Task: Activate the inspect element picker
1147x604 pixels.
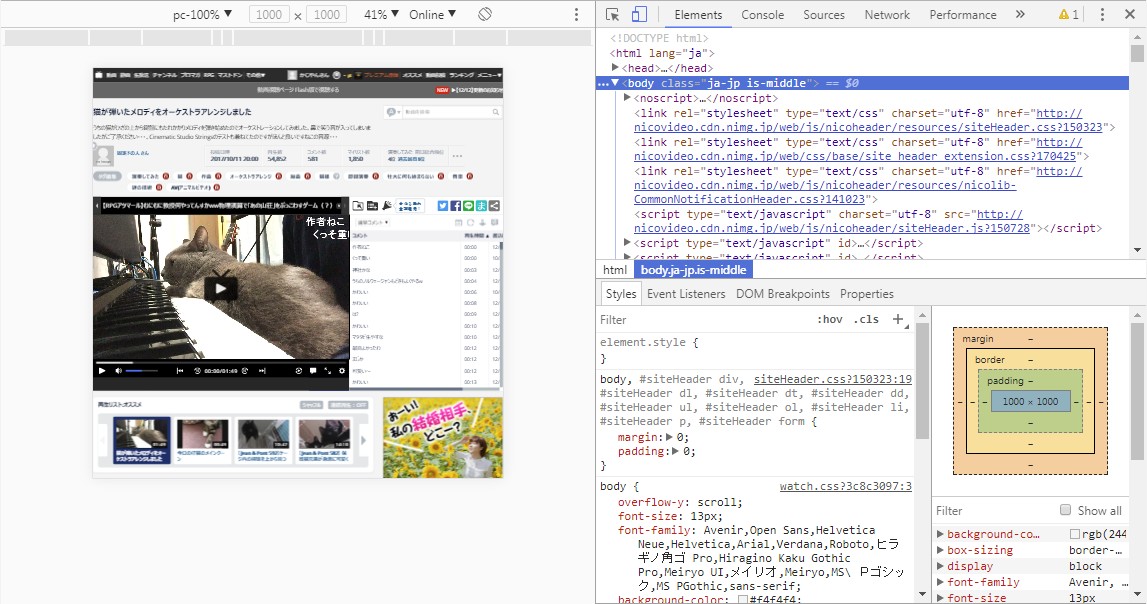Action: point(612,15)
